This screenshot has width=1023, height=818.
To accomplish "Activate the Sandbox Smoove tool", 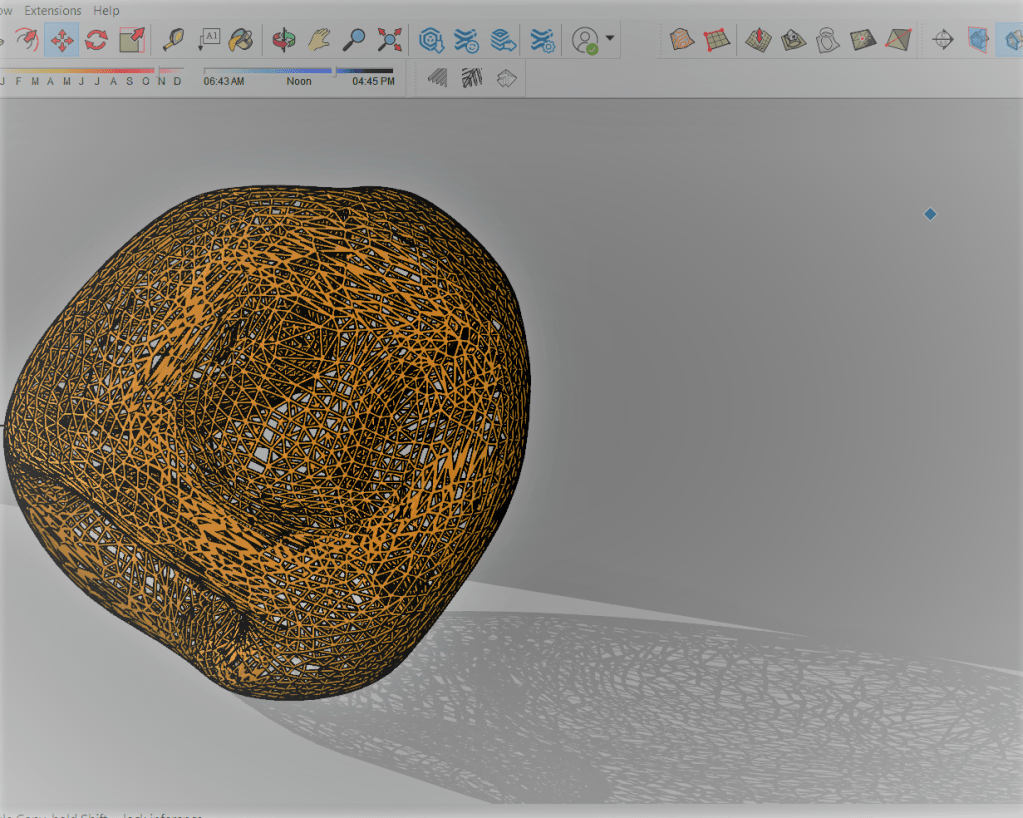I will (x=758, y=40).
